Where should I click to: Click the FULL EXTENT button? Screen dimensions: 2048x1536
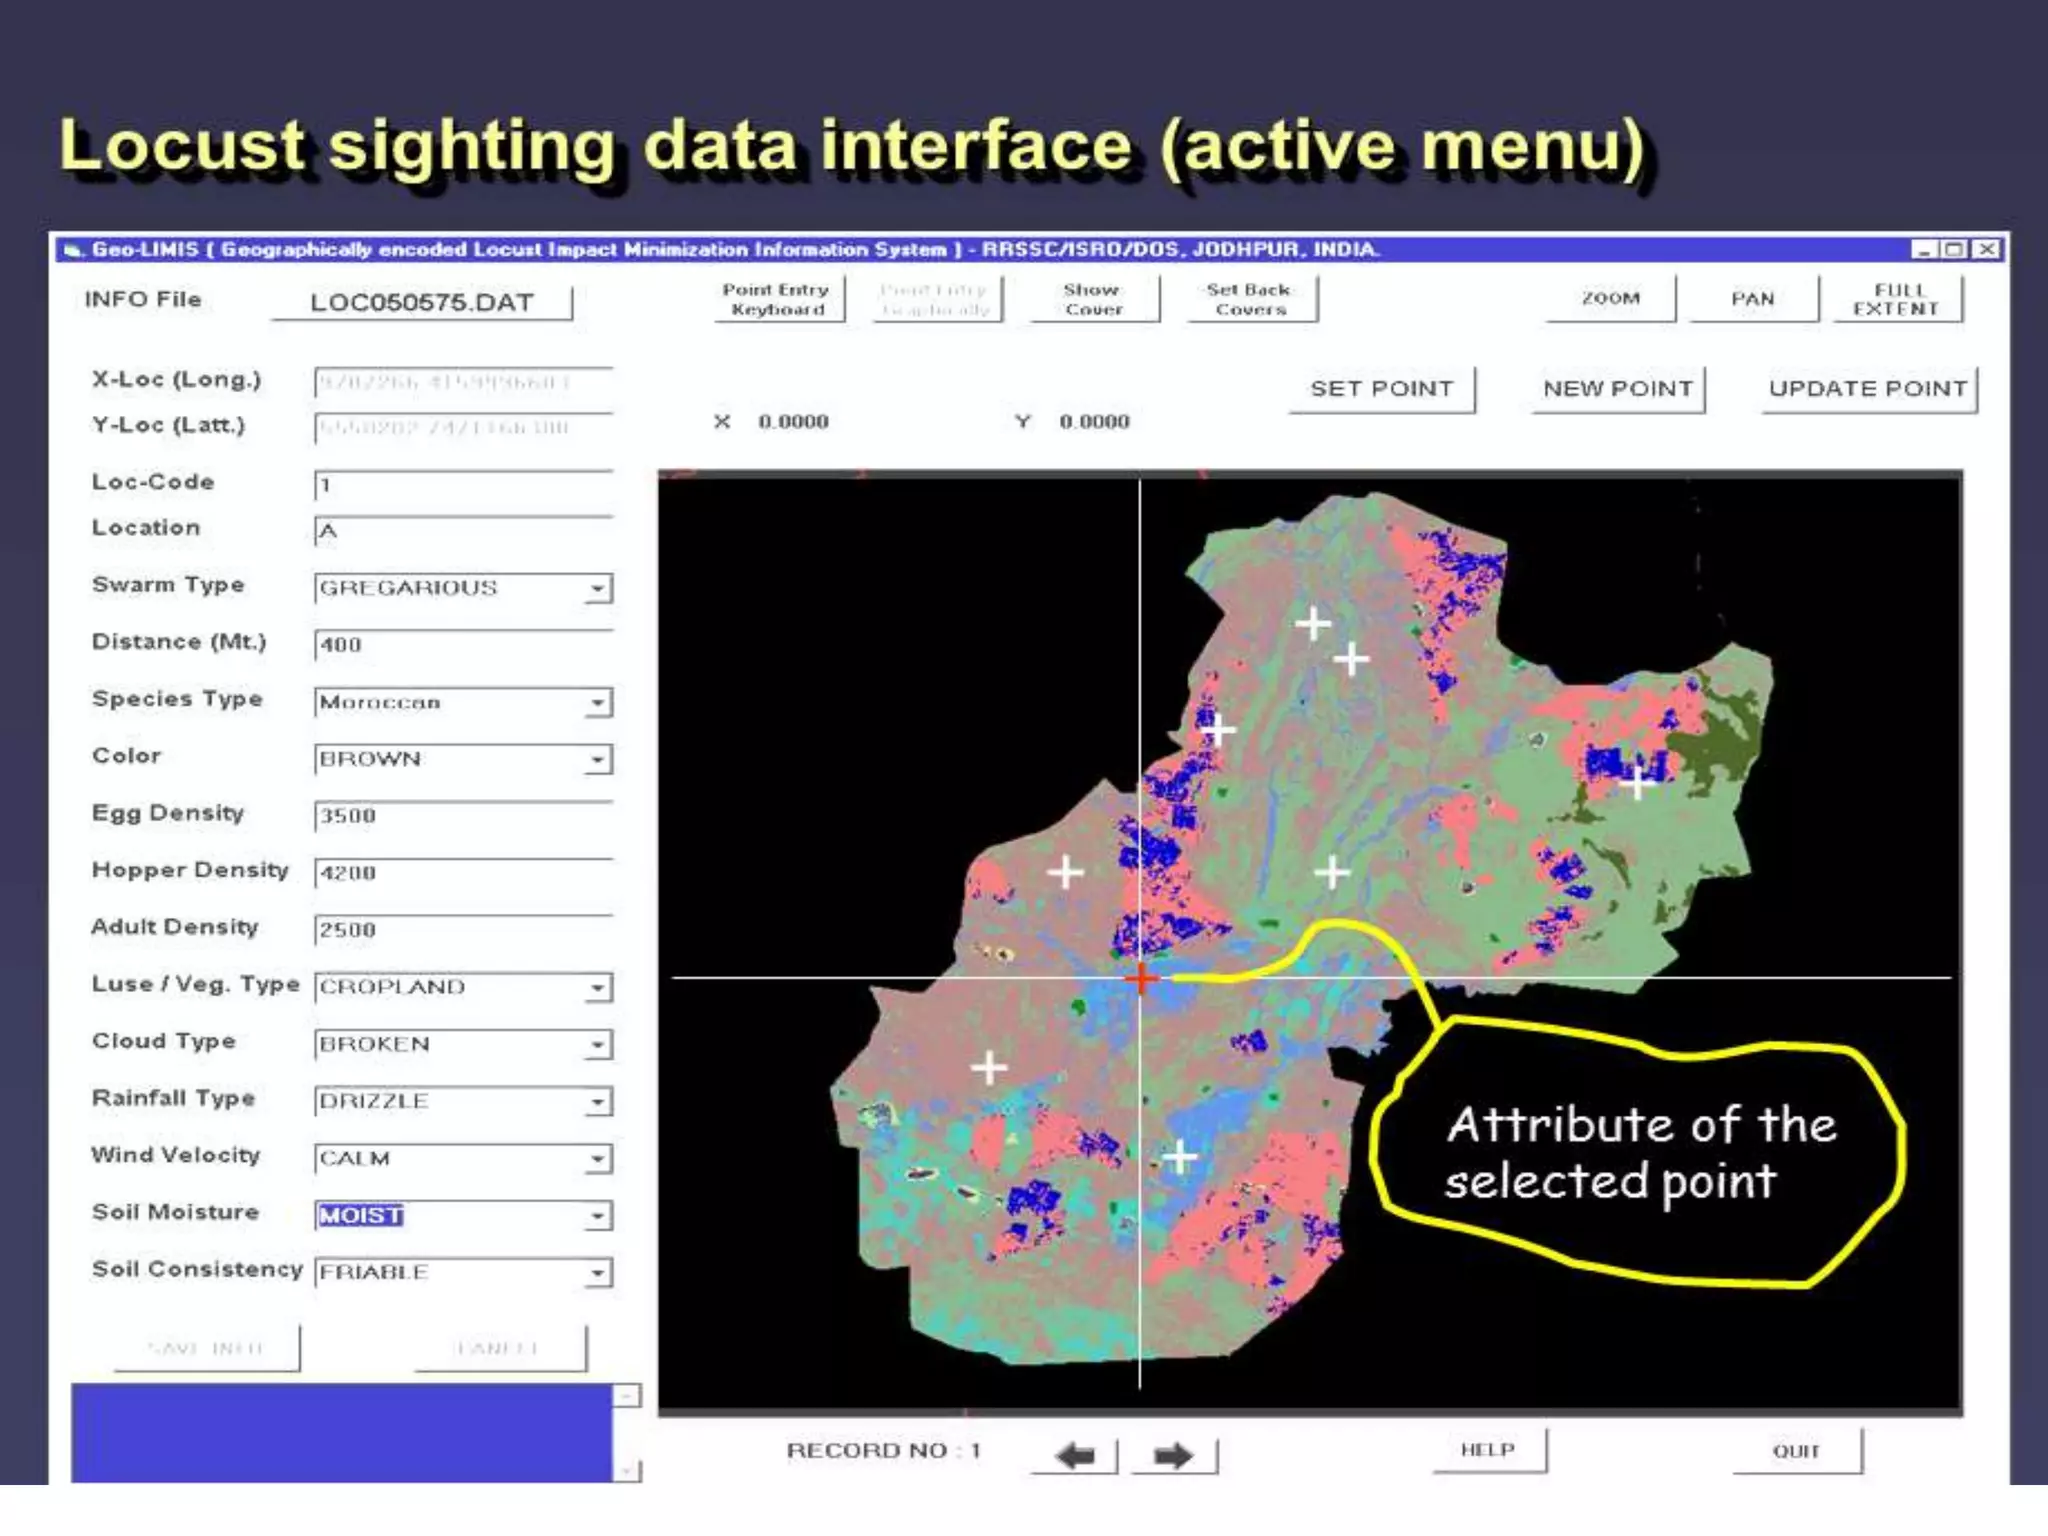(x=1896, y=299)
